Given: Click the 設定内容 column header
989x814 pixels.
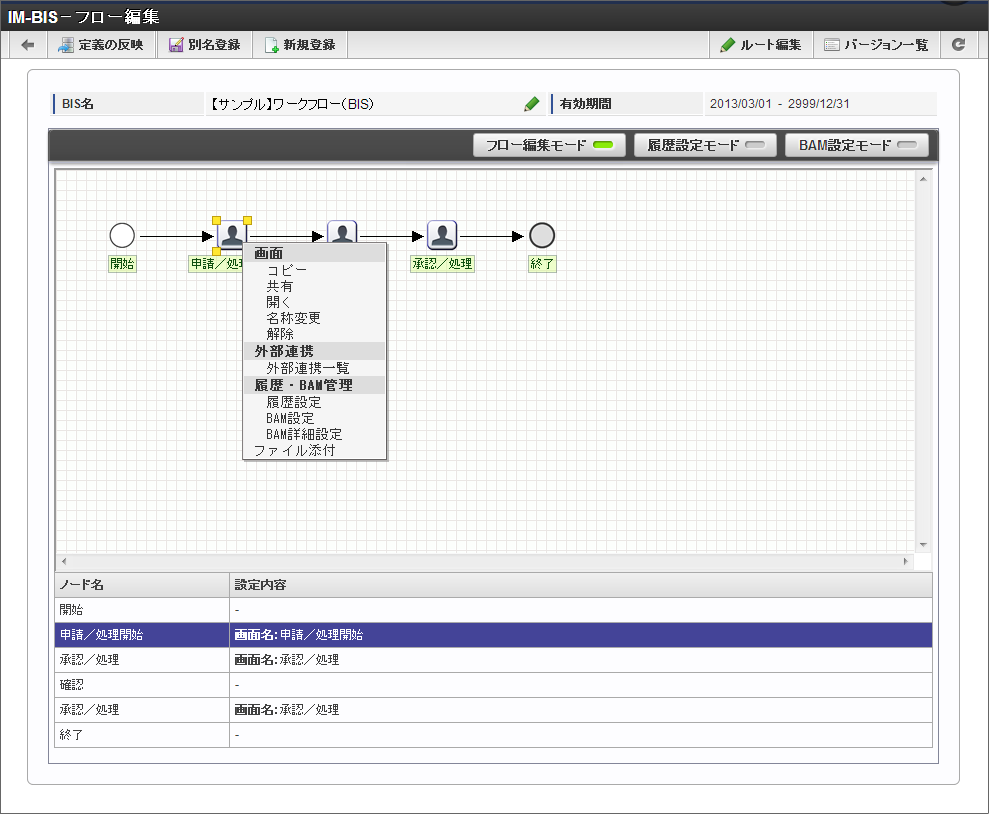Looking at the screenshot, I should pyautogui.click(x=581, y=585).
